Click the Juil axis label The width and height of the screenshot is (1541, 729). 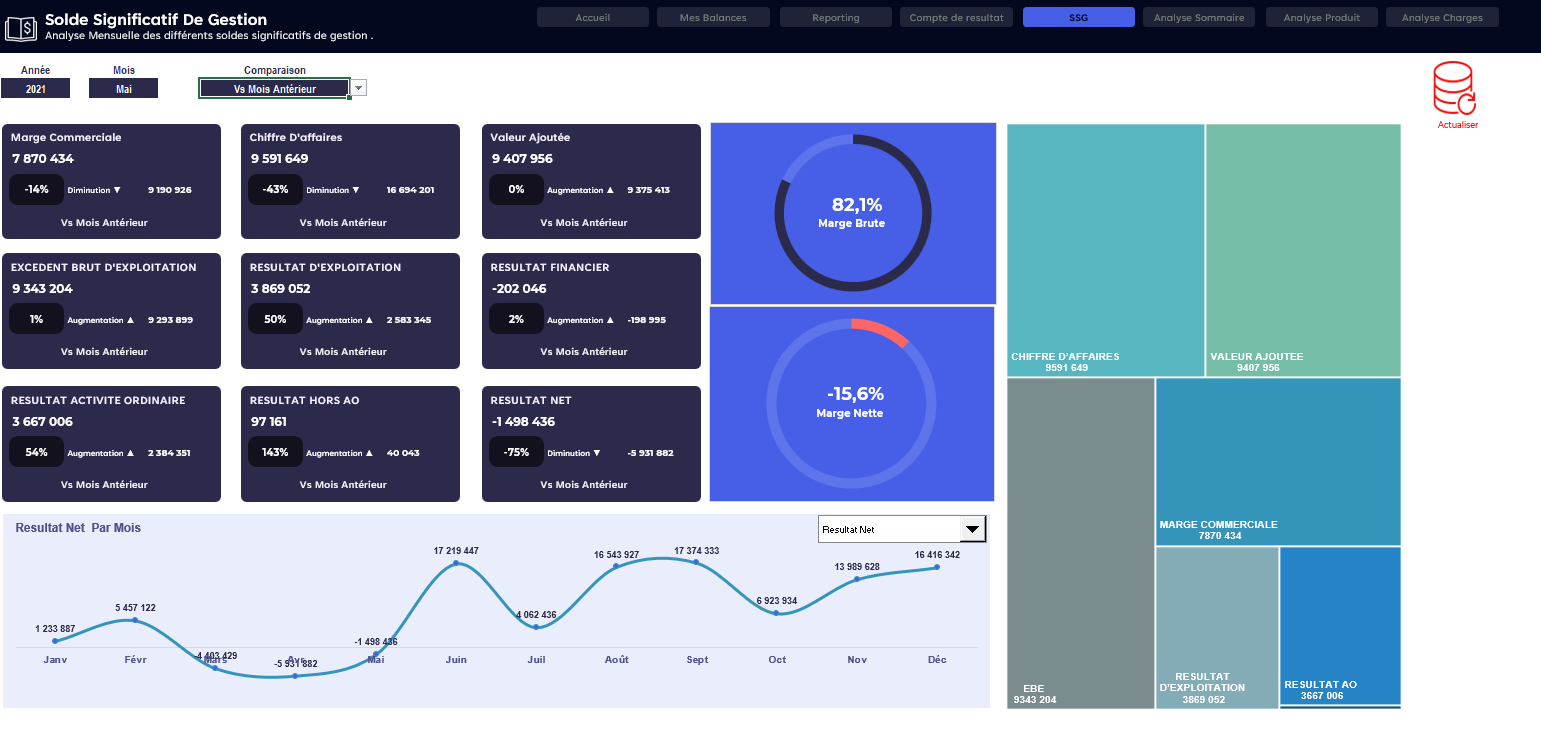tap(536, 660)
